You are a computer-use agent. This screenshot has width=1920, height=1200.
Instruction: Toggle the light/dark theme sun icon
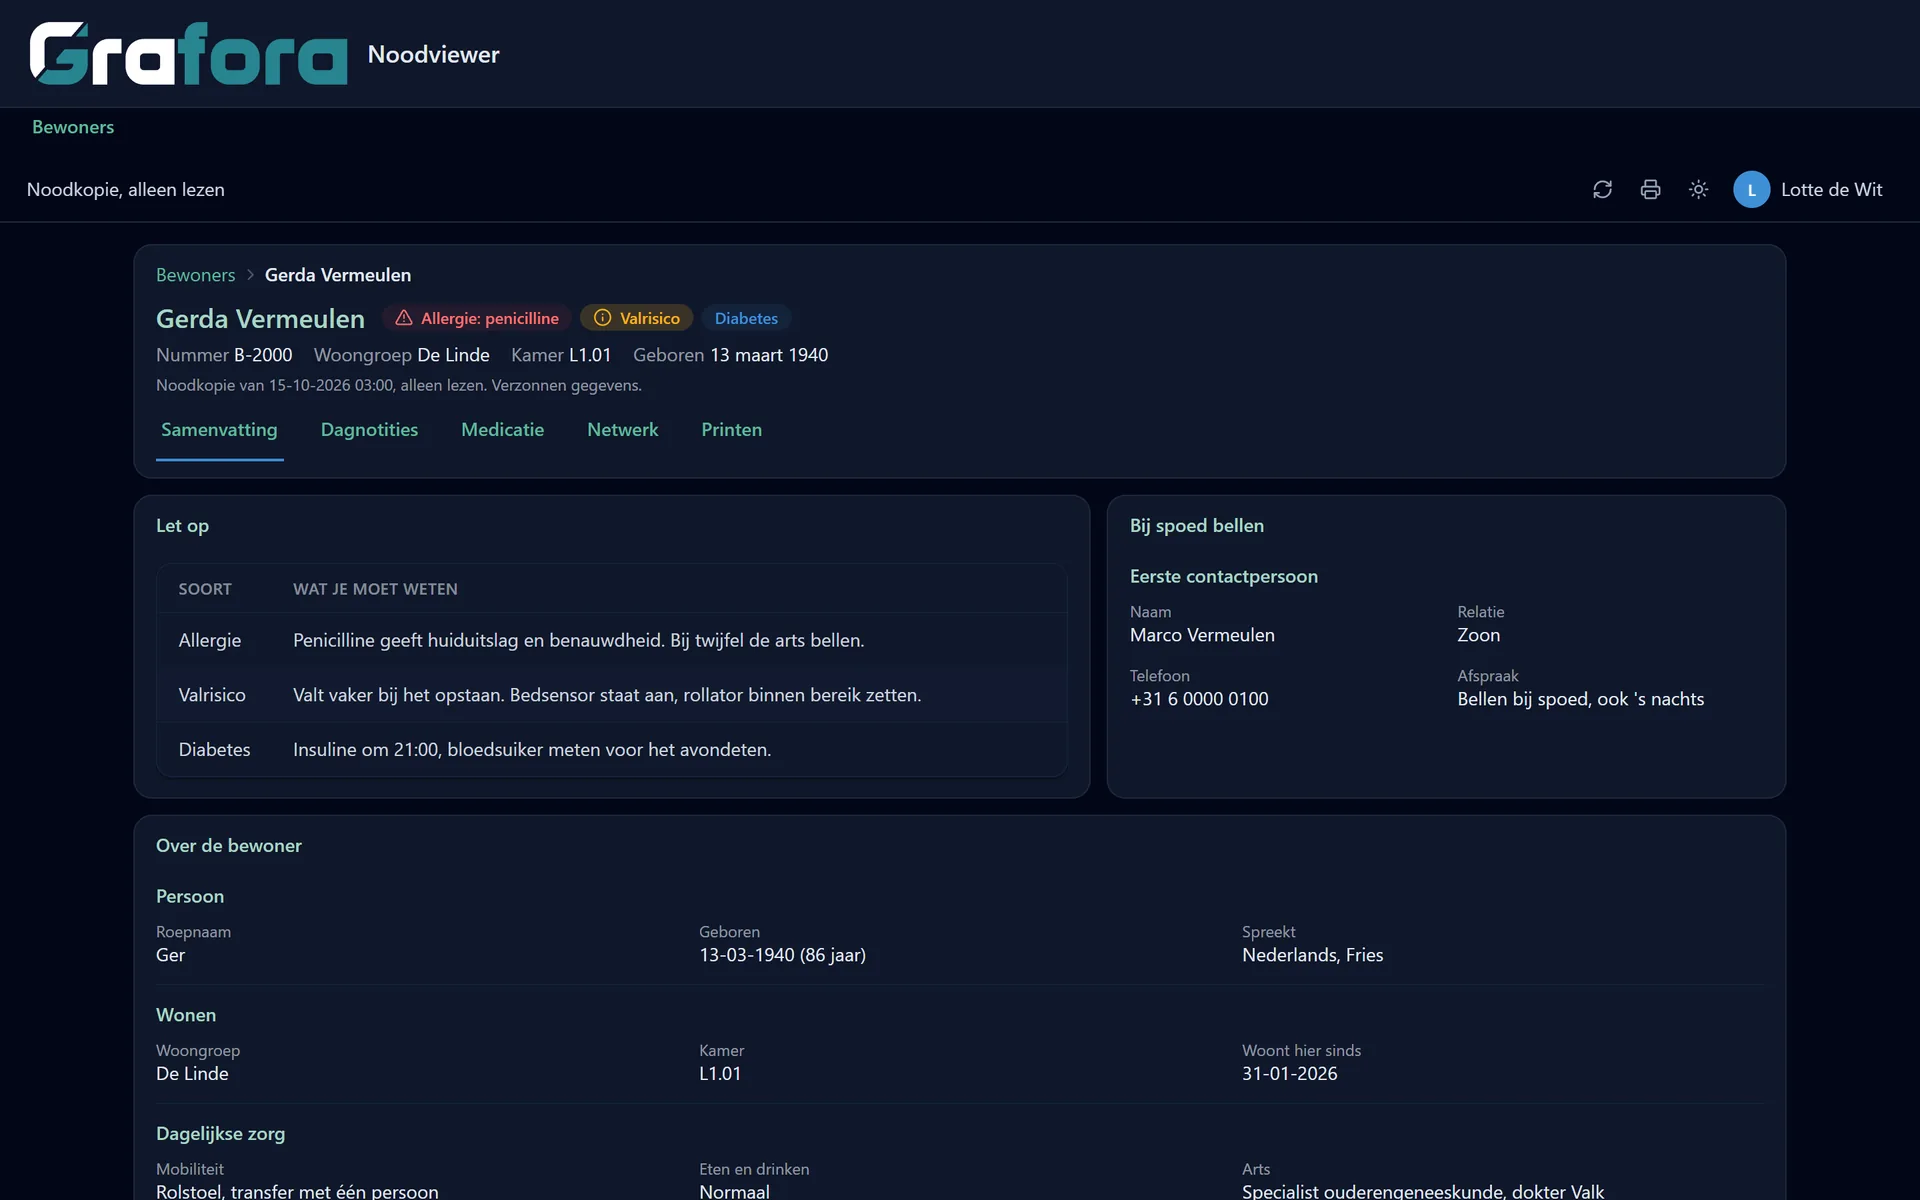1698,190
